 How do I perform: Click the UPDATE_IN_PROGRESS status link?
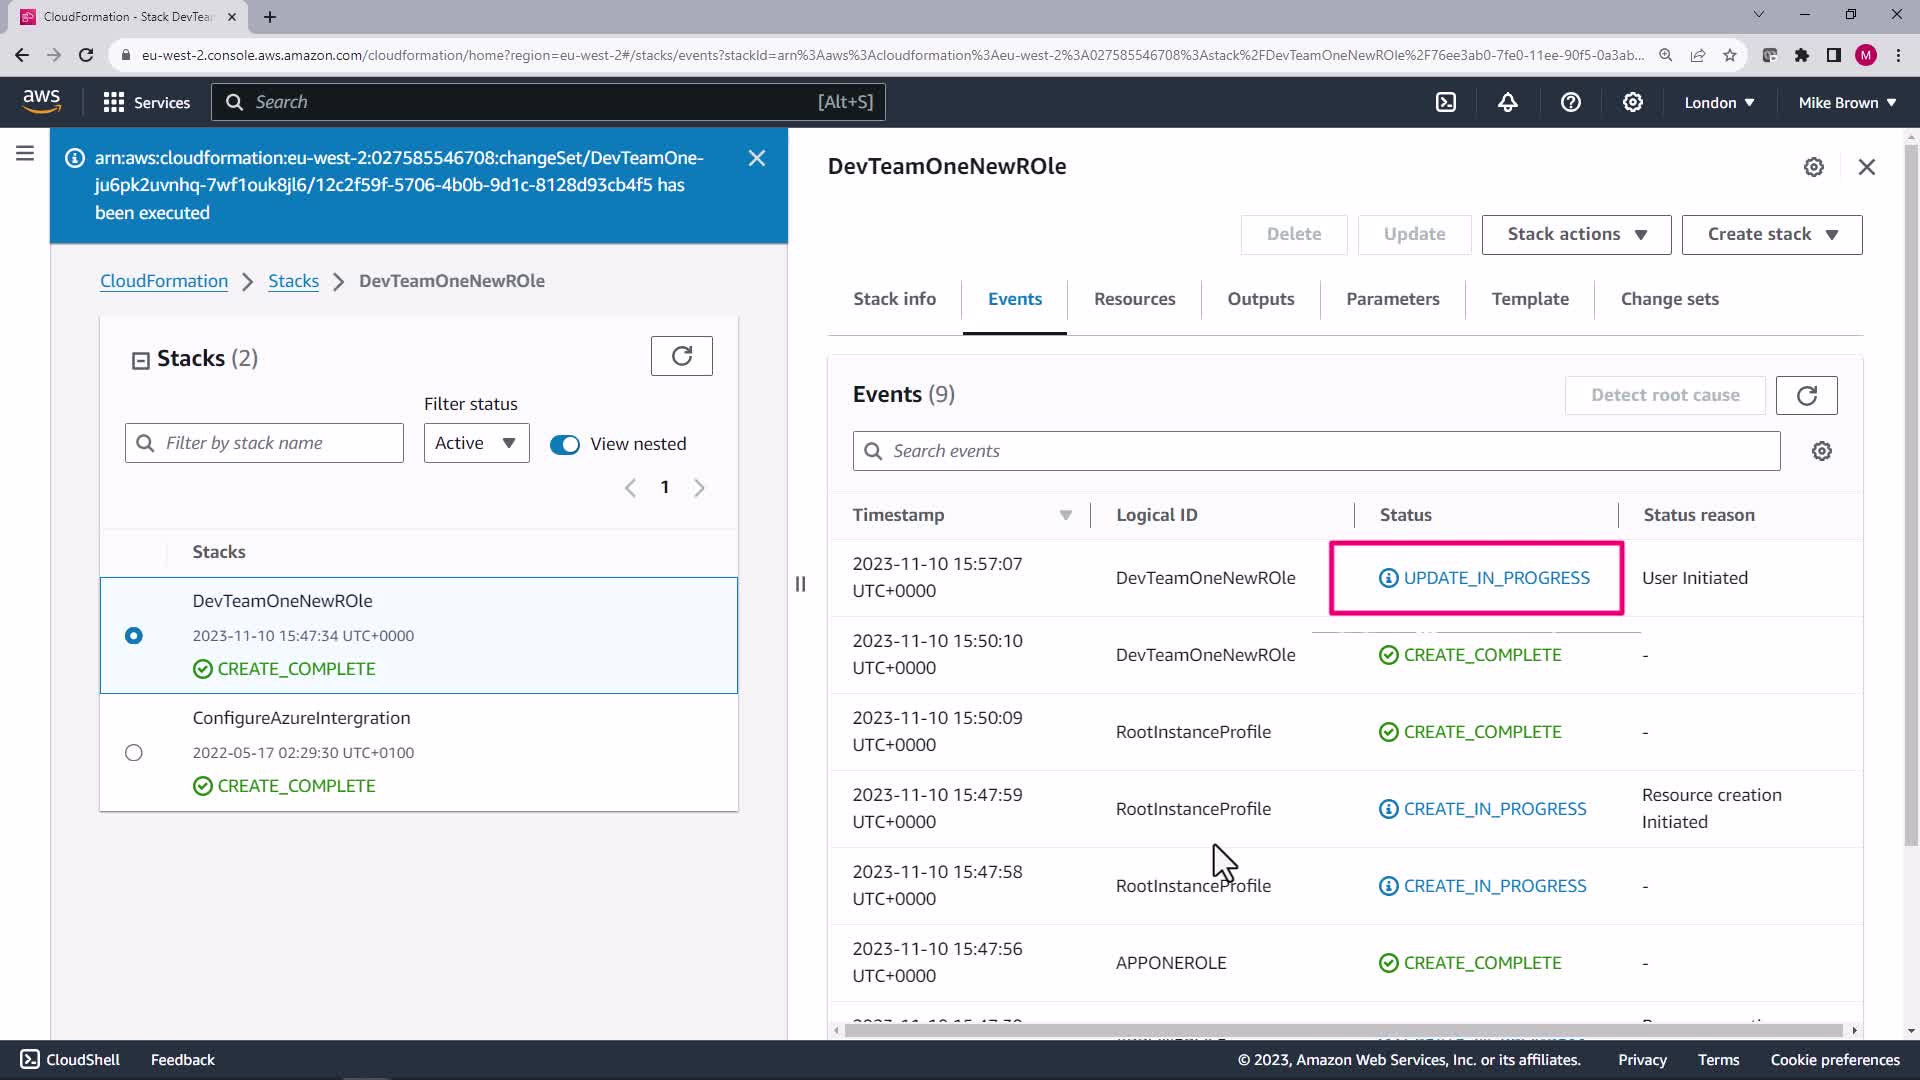pos(1496,578)
